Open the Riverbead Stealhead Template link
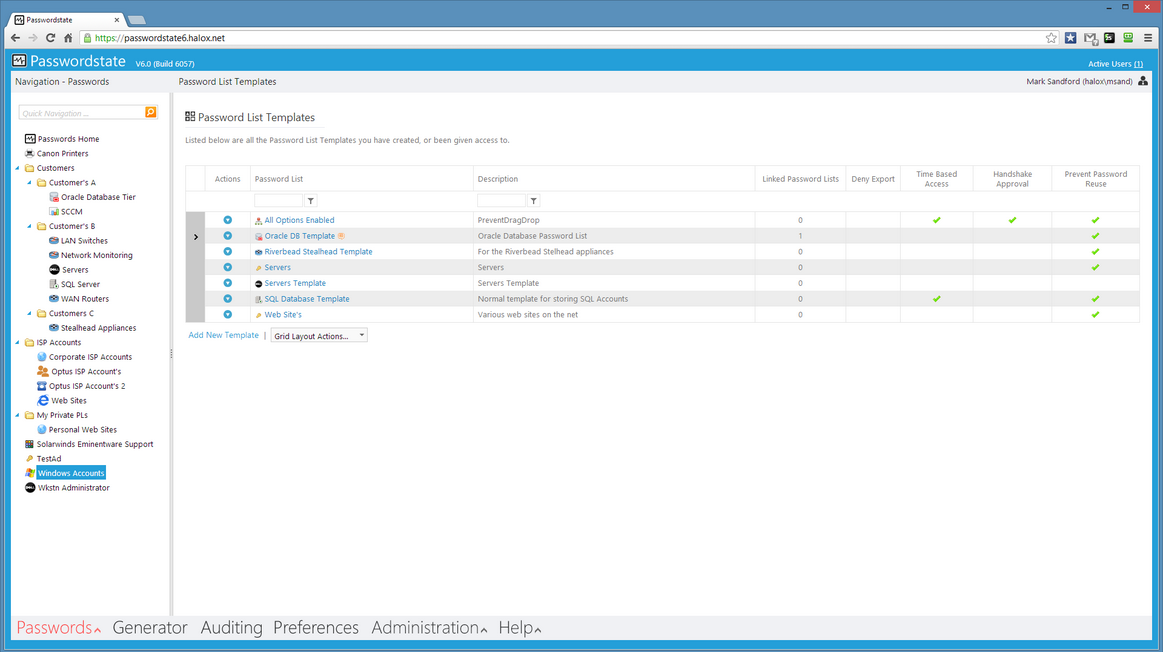Viewport: 1163px width, 652px height. [x=318, y=251]
